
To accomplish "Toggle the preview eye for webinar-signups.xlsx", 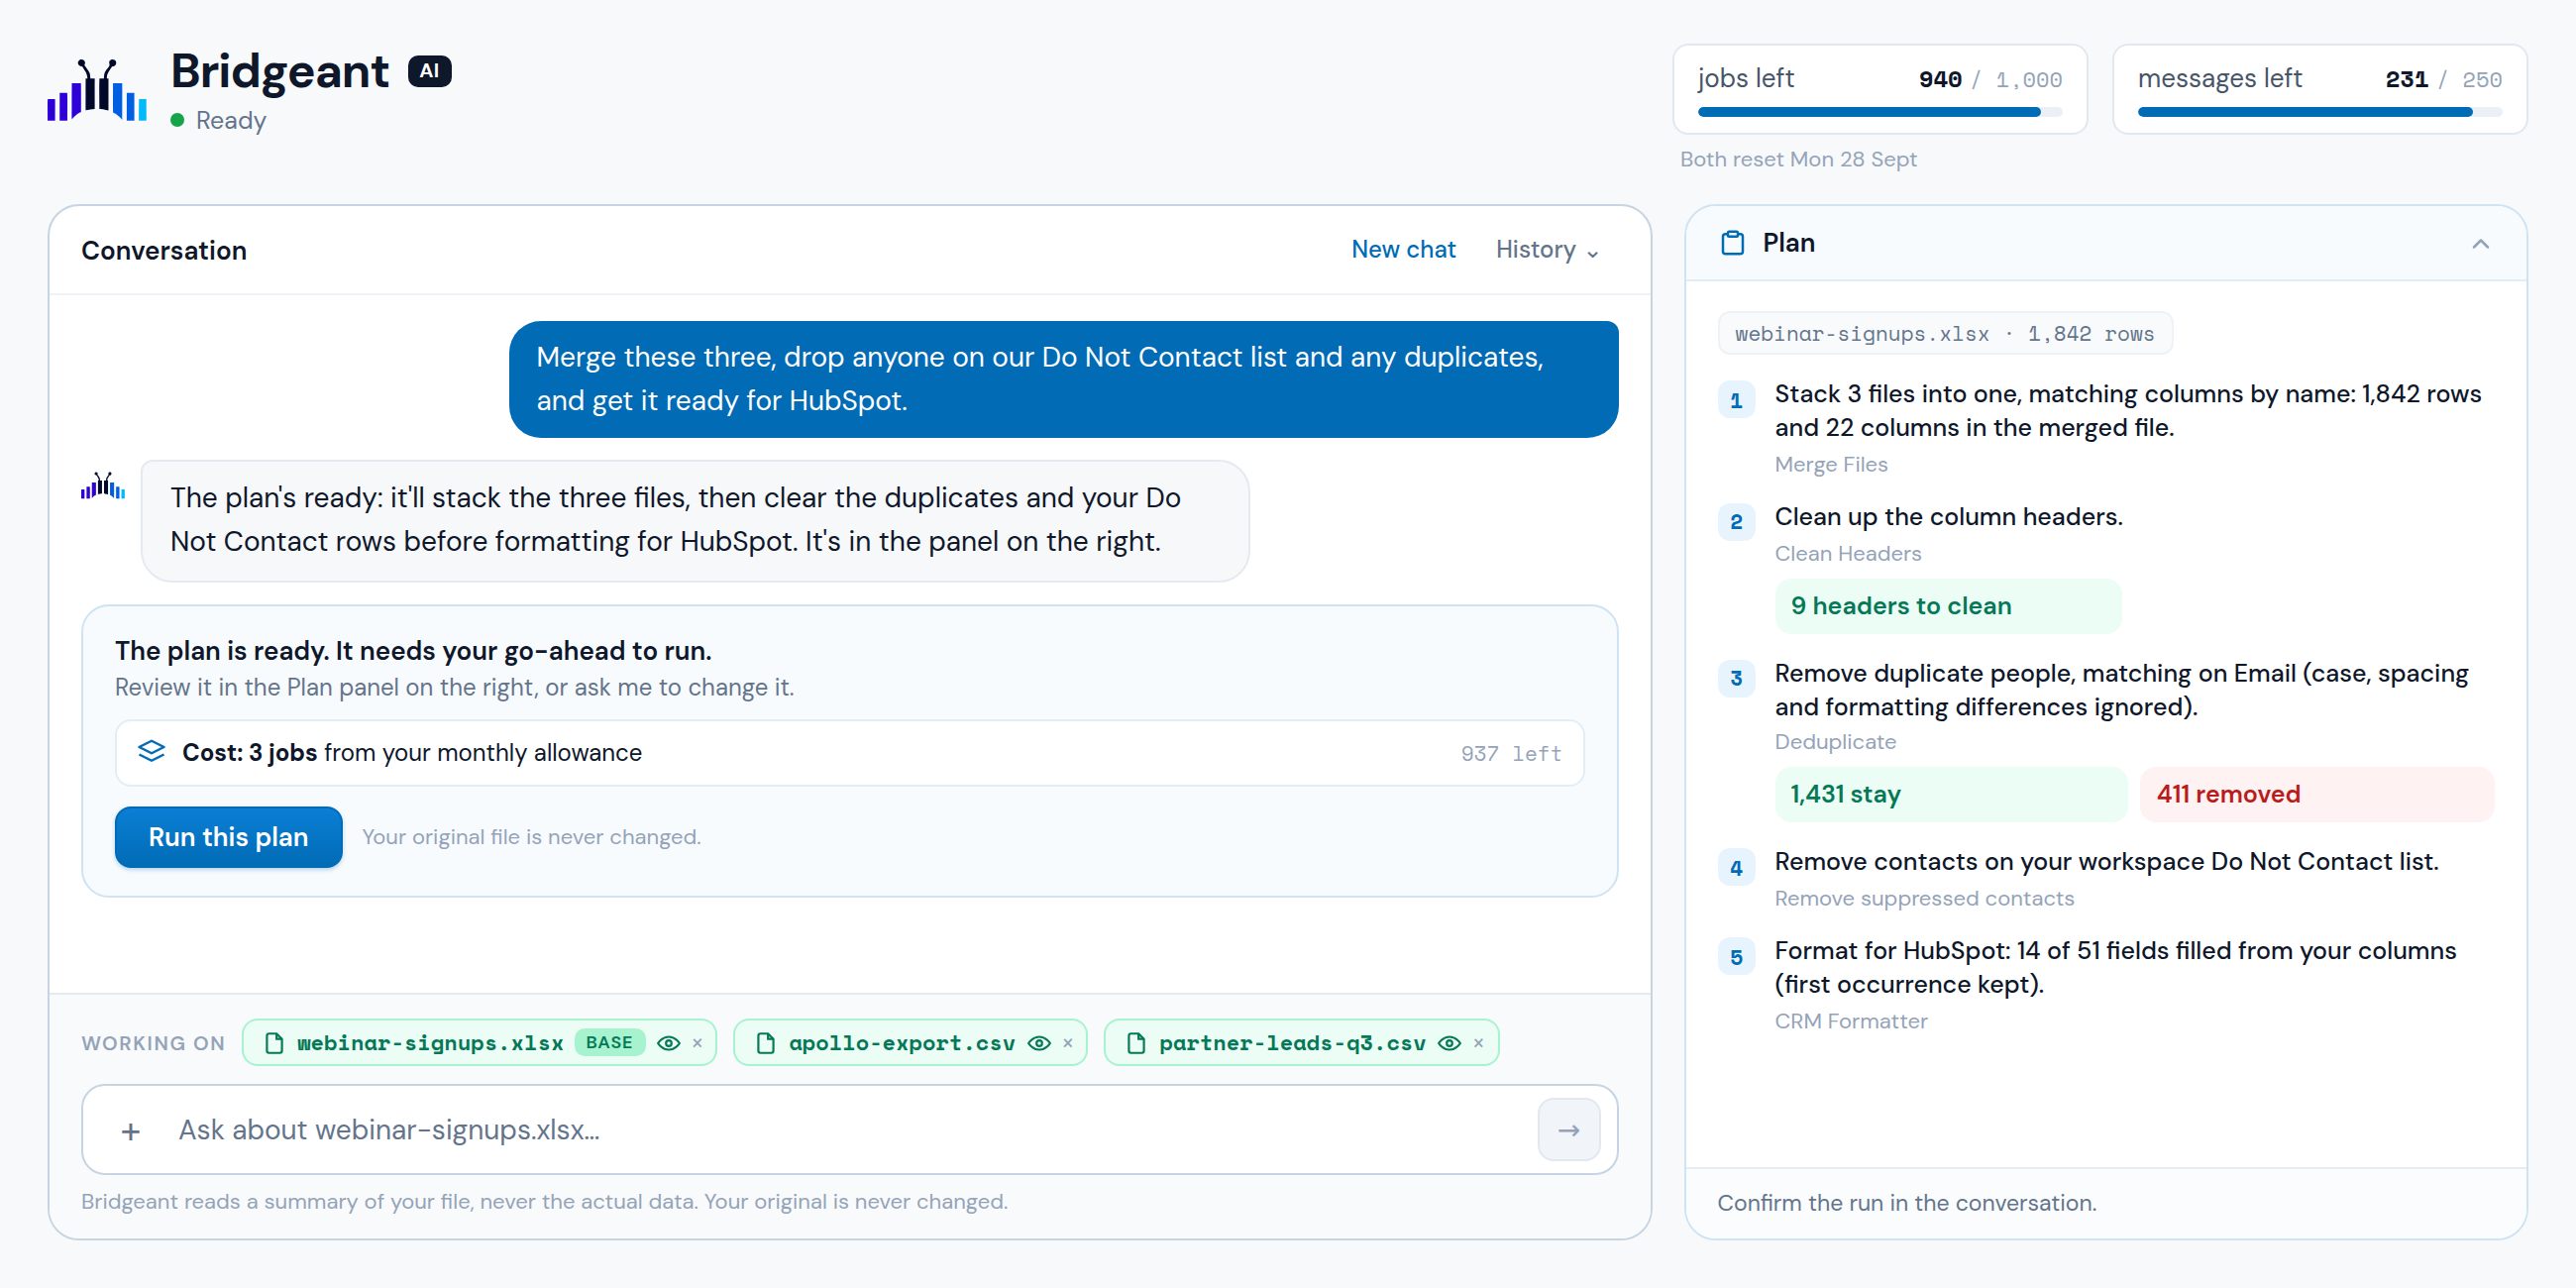I will pos(669,1043).
